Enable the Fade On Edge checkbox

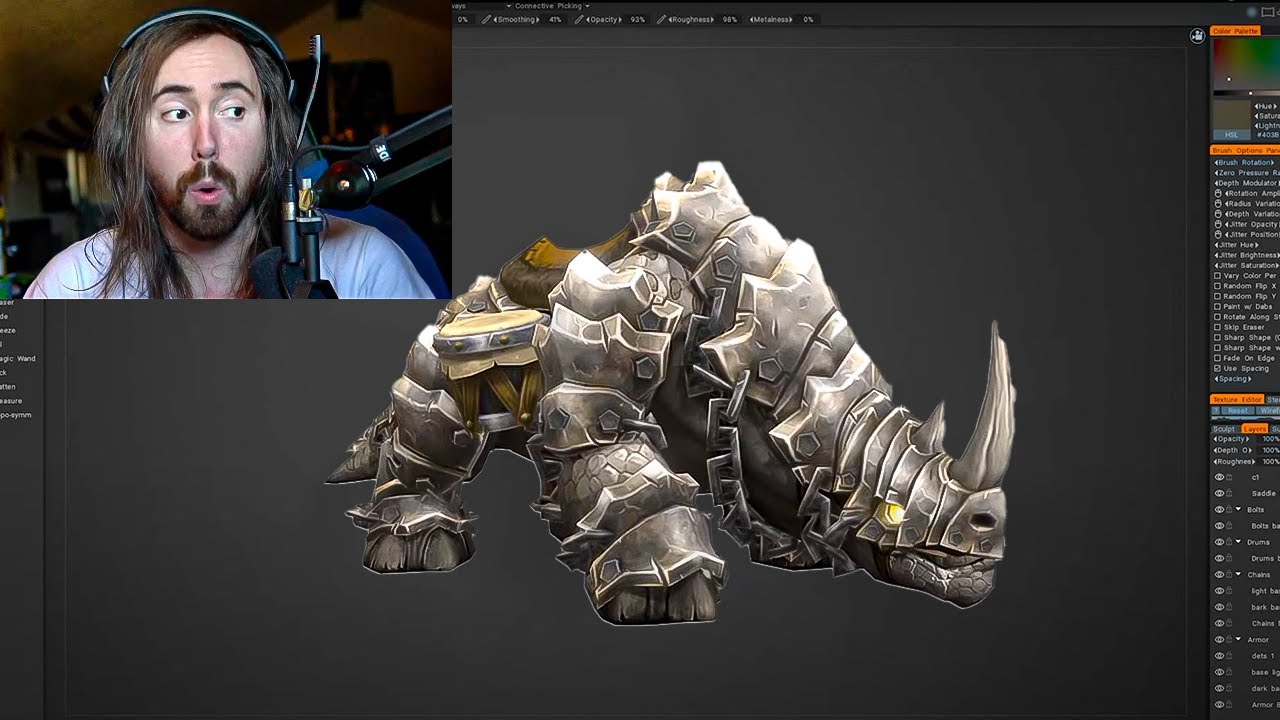[1218, 358]
